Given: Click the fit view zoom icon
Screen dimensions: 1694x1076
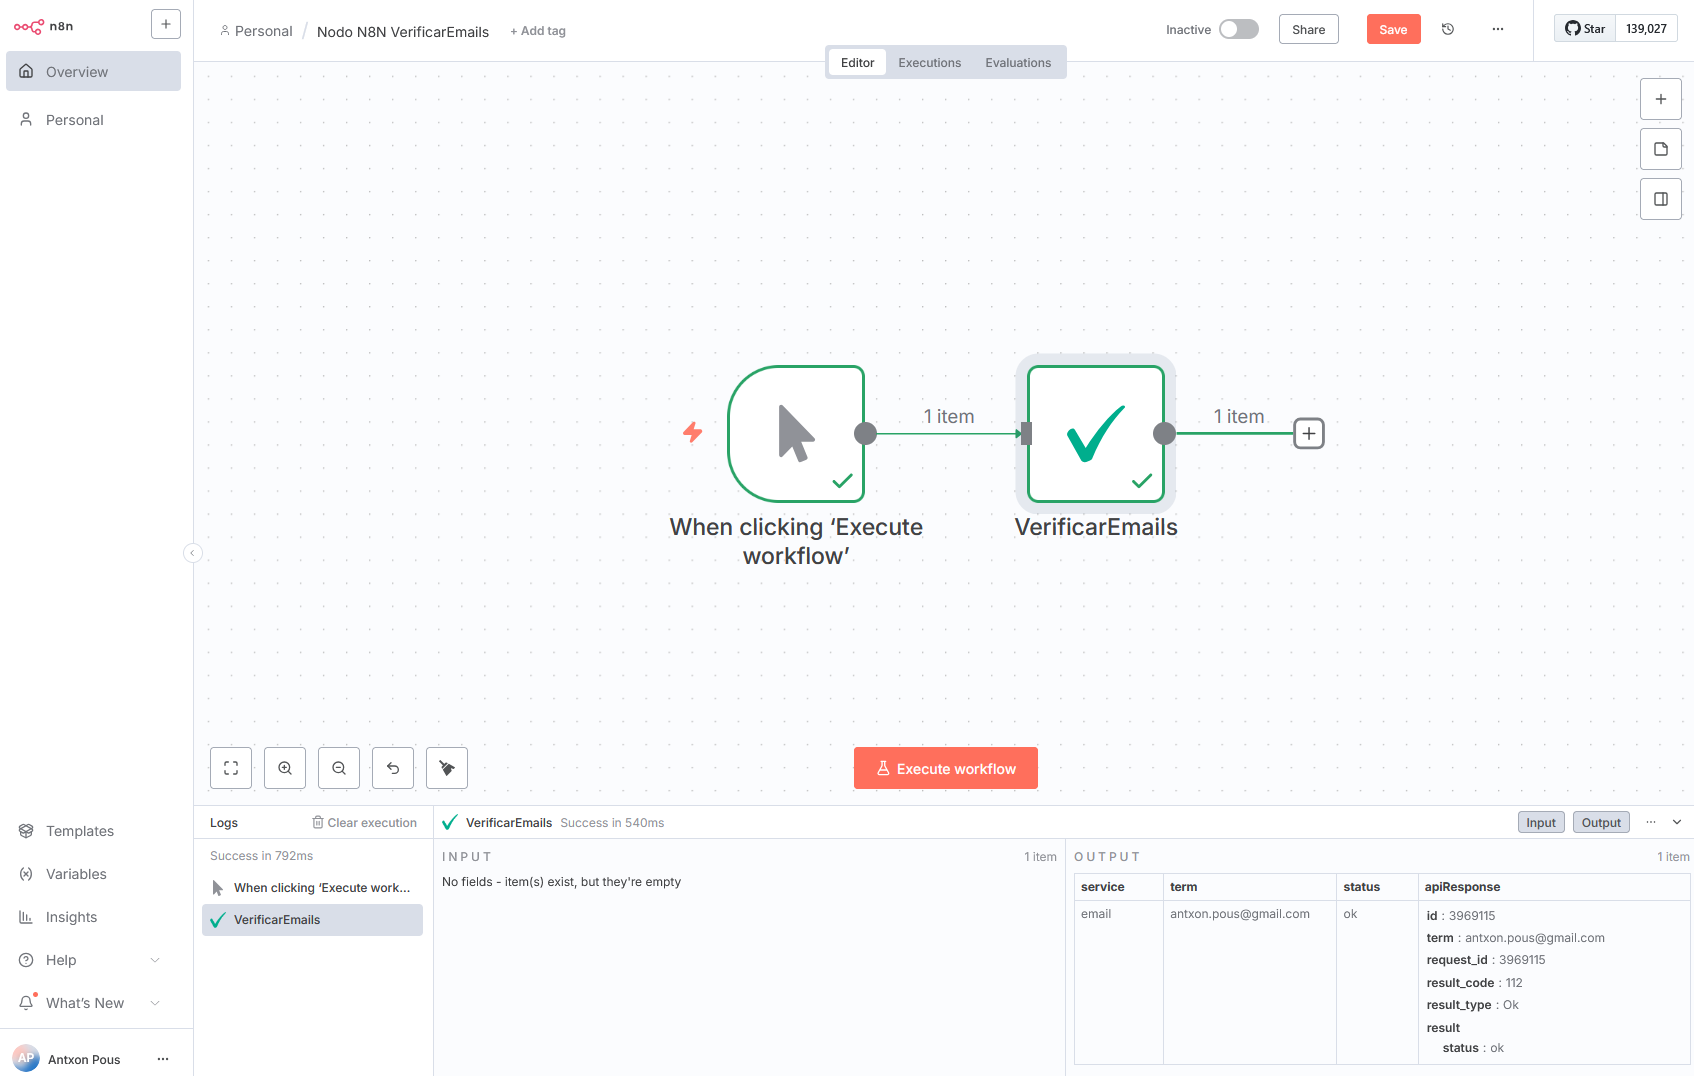Looking at the screenshot, I should [231, 768].
